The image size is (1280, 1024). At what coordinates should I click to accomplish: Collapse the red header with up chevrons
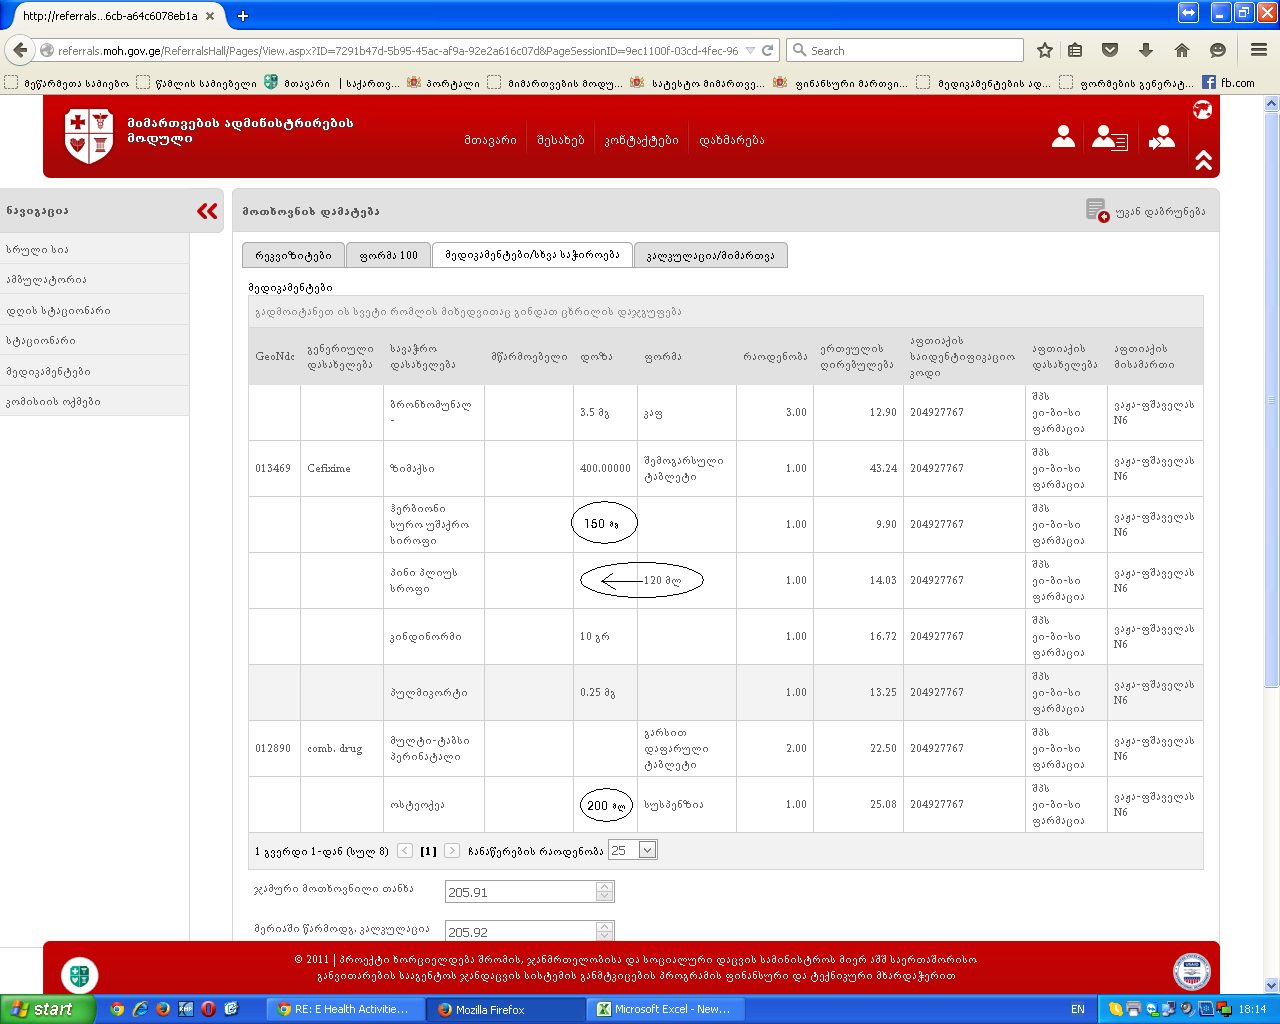point(1203,160)
